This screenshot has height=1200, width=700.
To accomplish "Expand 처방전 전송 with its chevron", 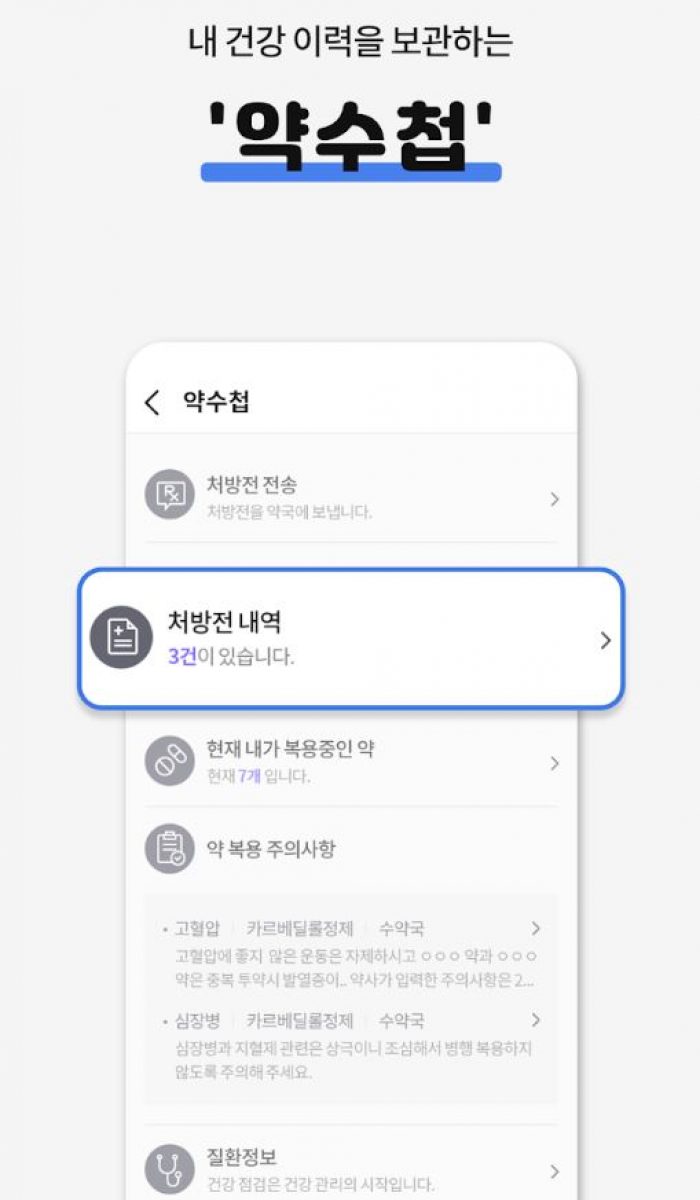I will pos(555,499).
